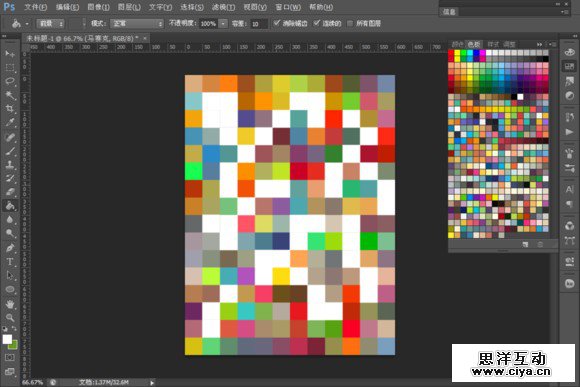Open the 前景 fill source dropdown
Image resolution: width=580 pixels, height=387 pixels.
coord(50,24)
